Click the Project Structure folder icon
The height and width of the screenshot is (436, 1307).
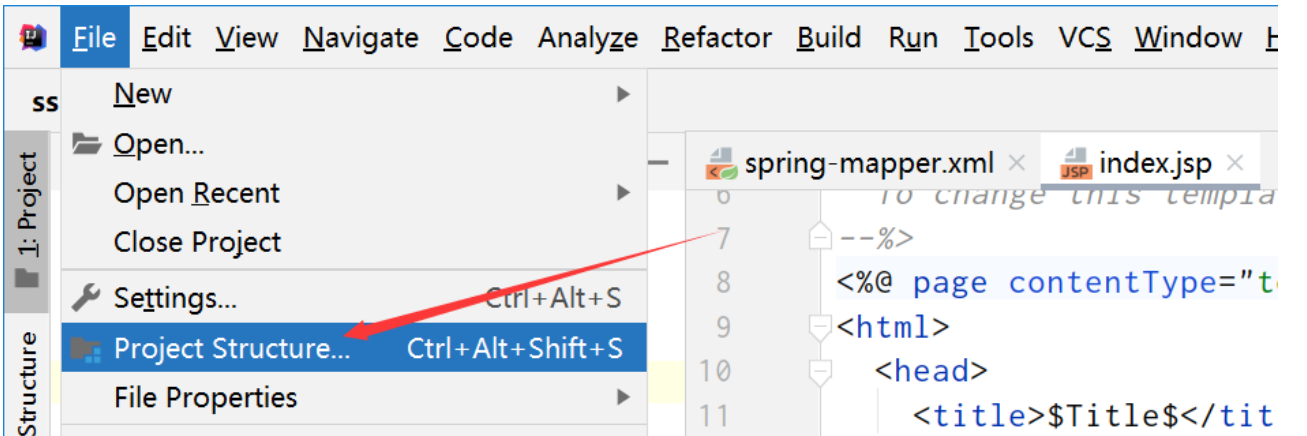88,348
